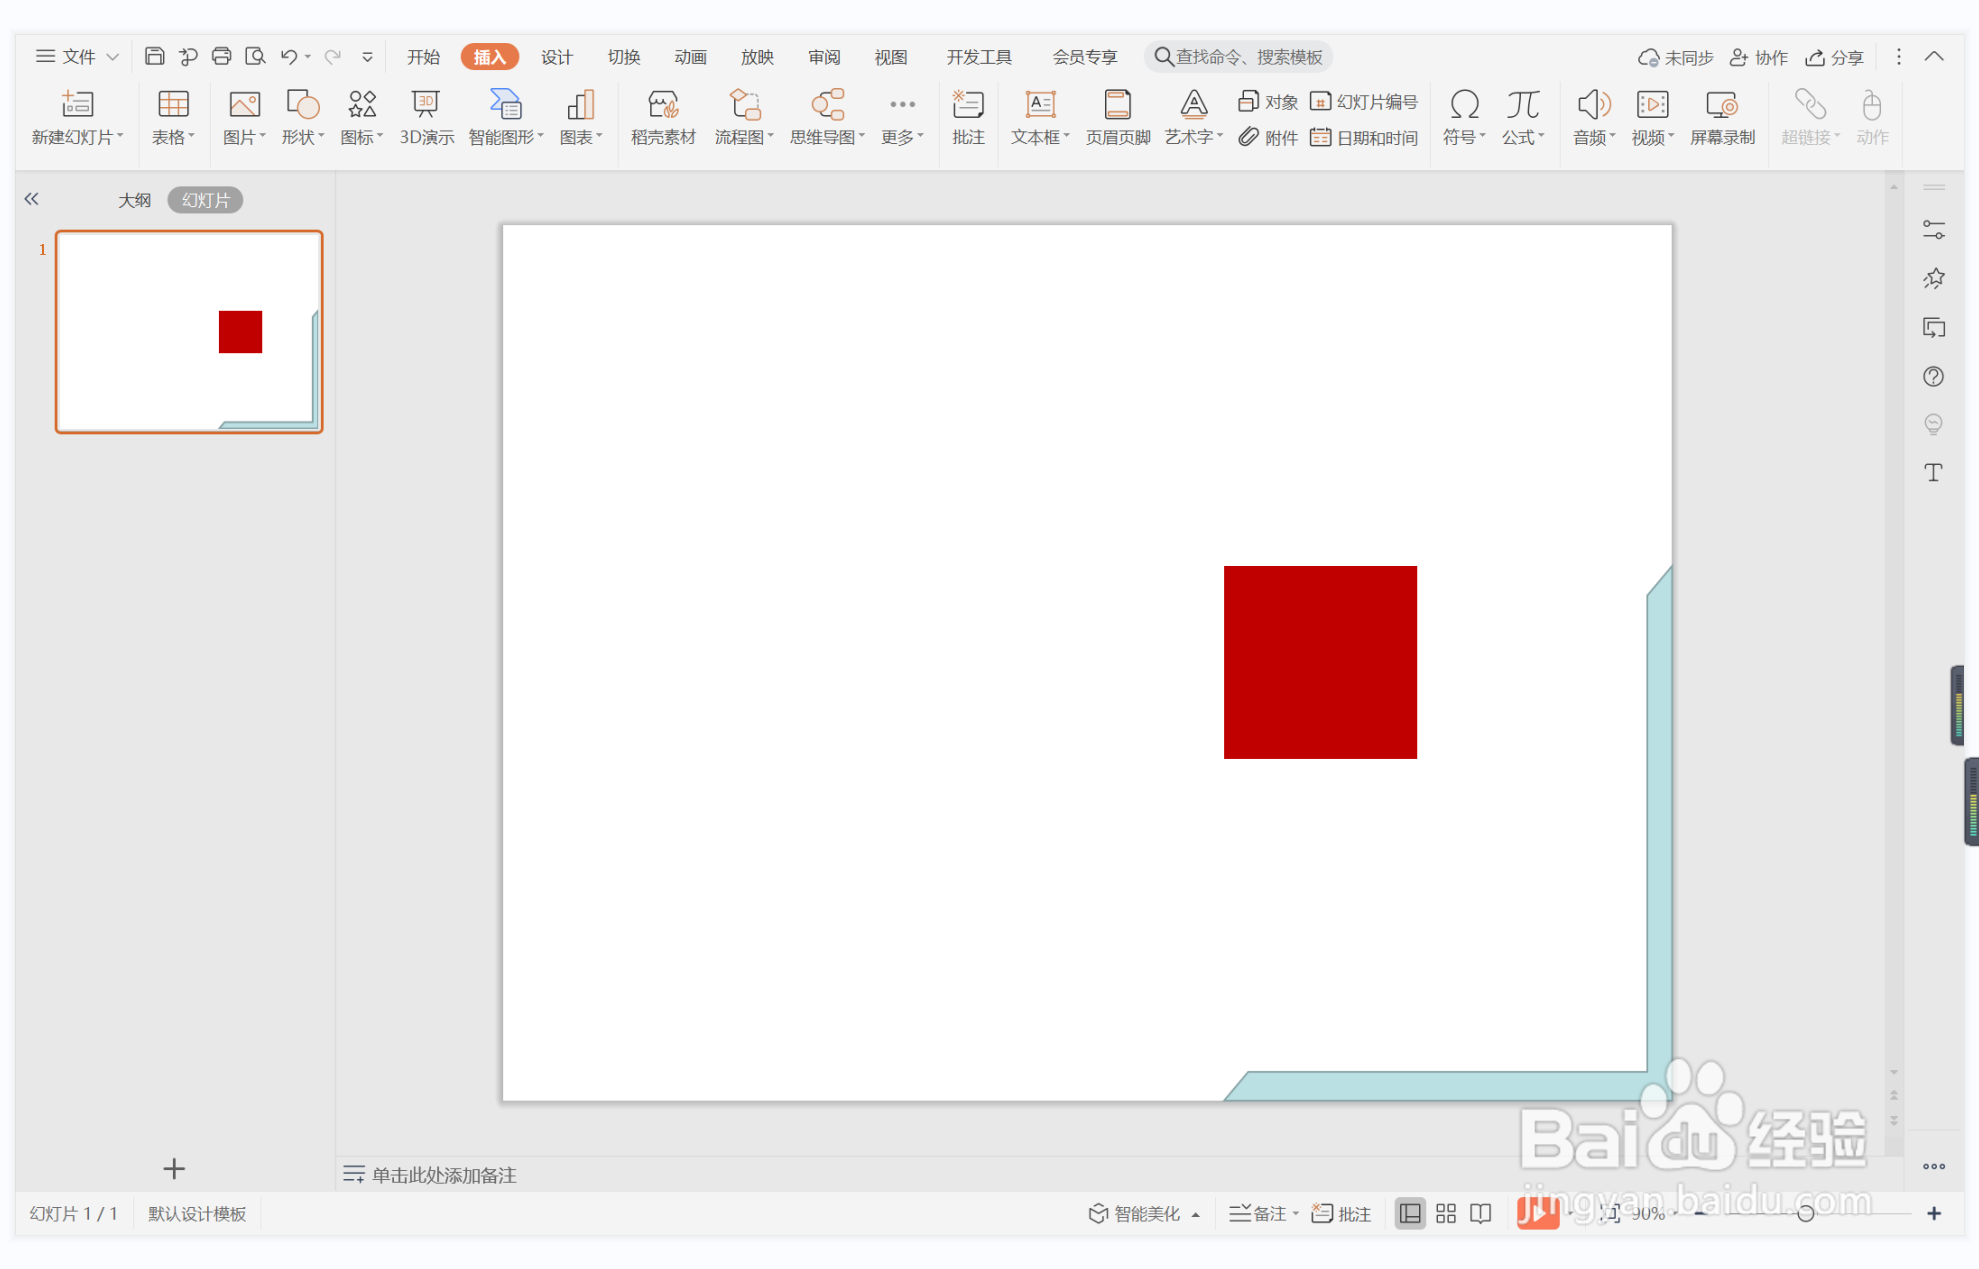This screenshot has height=1269, width=1979.
Task: Switch to slide sorter grid view
Action: click(x=1445, y=1213)
